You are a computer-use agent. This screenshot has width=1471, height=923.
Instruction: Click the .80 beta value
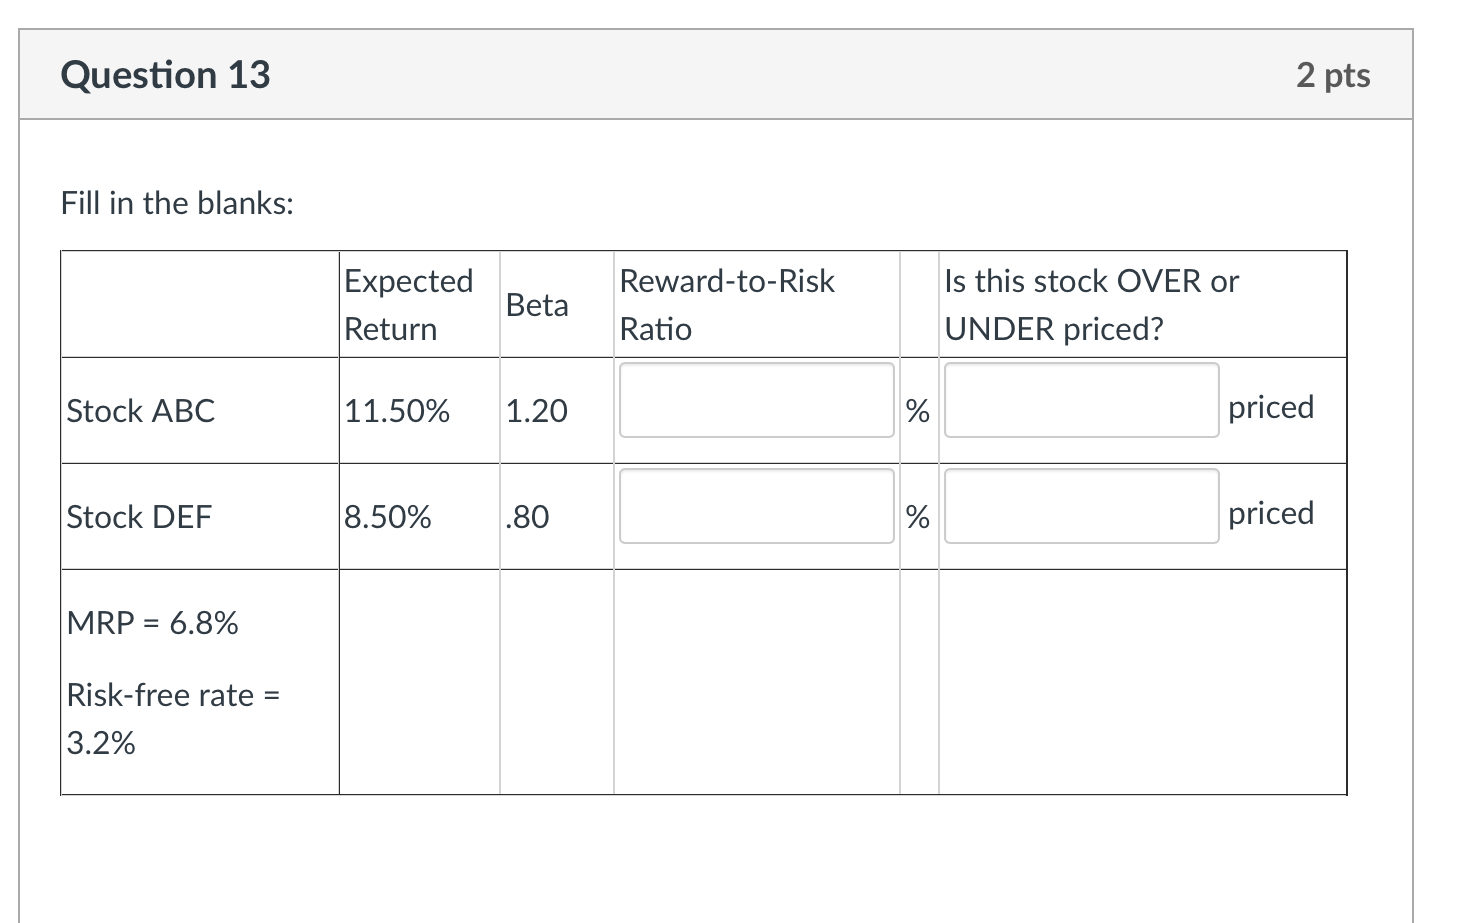[528, 517]
